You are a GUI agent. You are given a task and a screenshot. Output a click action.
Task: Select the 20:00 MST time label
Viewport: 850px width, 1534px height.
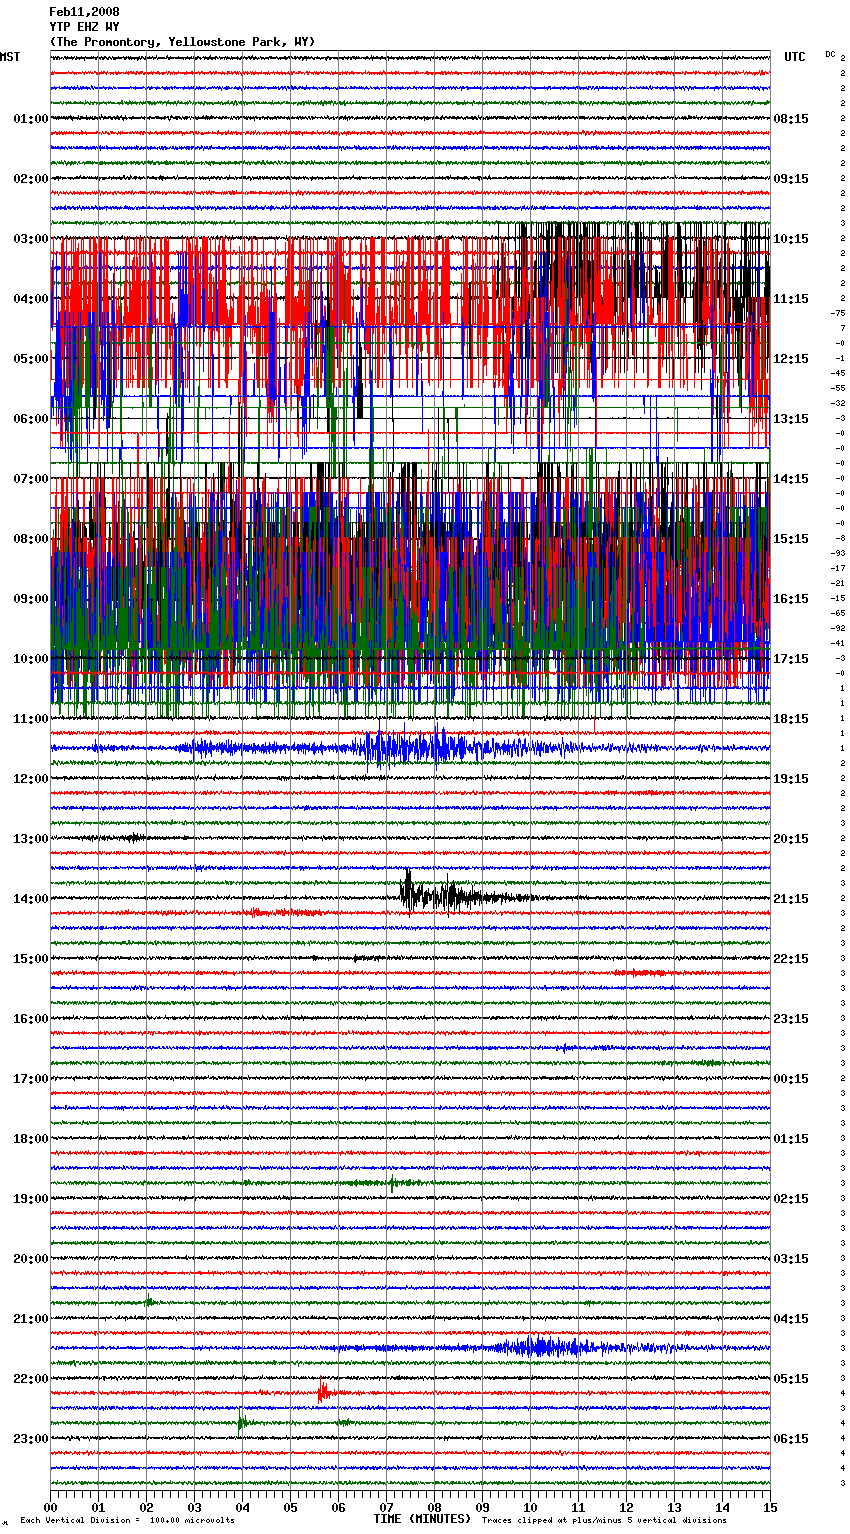31,1259
